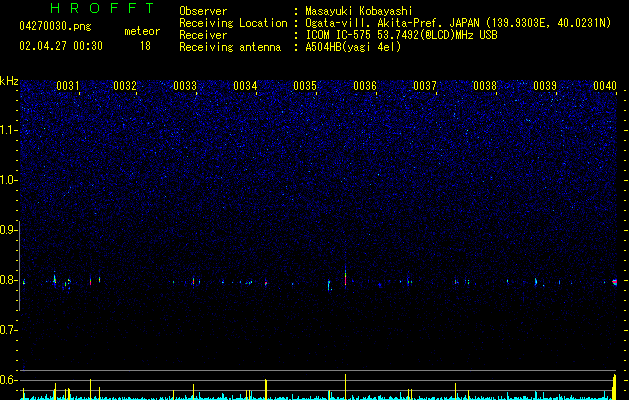Select the ICOM IC-575 53.7492 MHz USB text
Image resolution: width=629 pixels, height=400 pixels.
tap(401, 35)
